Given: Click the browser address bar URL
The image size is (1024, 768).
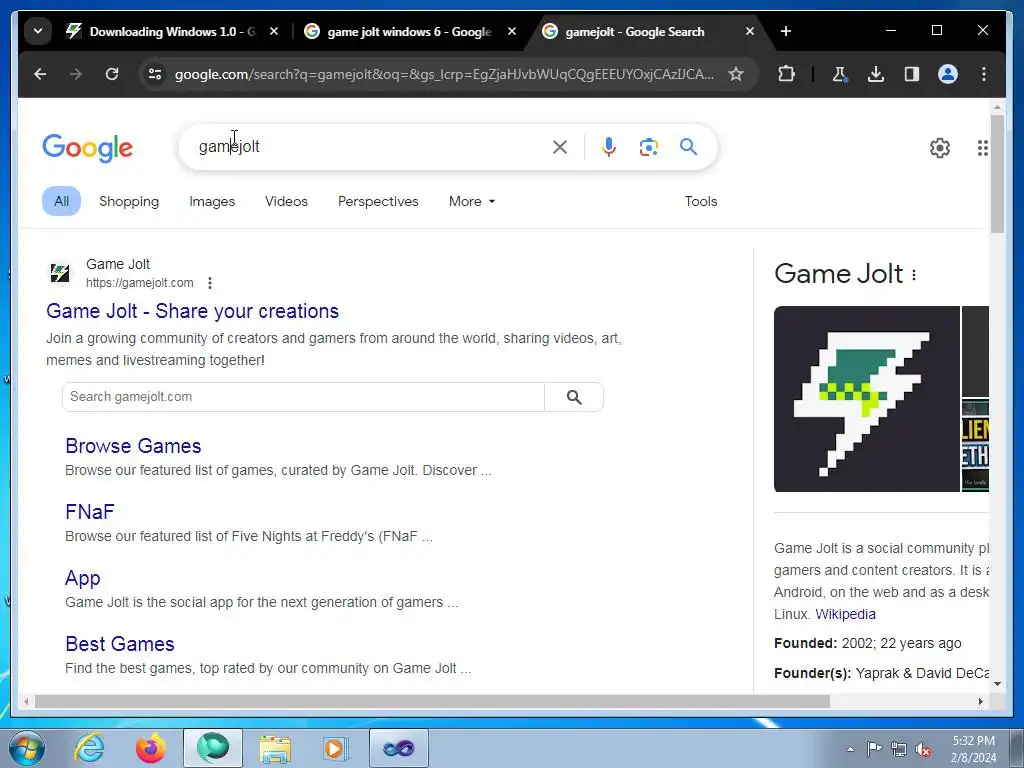Looking at the screenshot, I should tap(444, 74).
